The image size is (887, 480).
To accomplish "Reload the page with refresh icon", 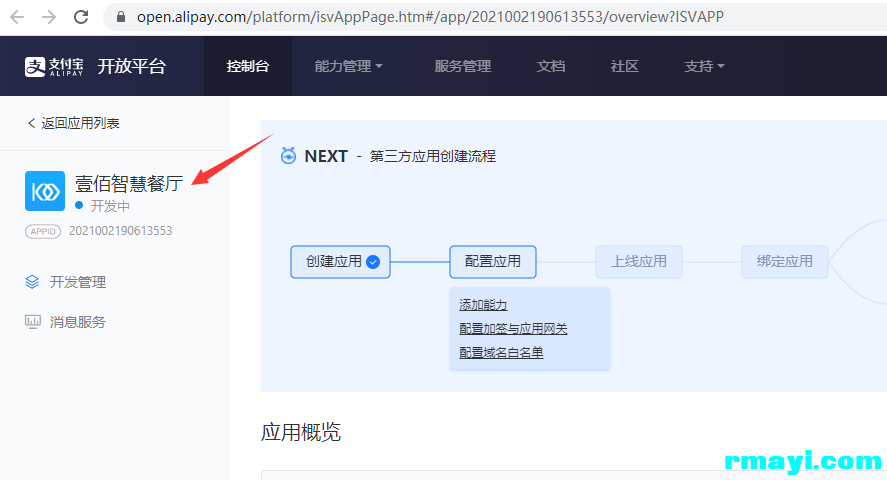I will (x=81, y=17).
